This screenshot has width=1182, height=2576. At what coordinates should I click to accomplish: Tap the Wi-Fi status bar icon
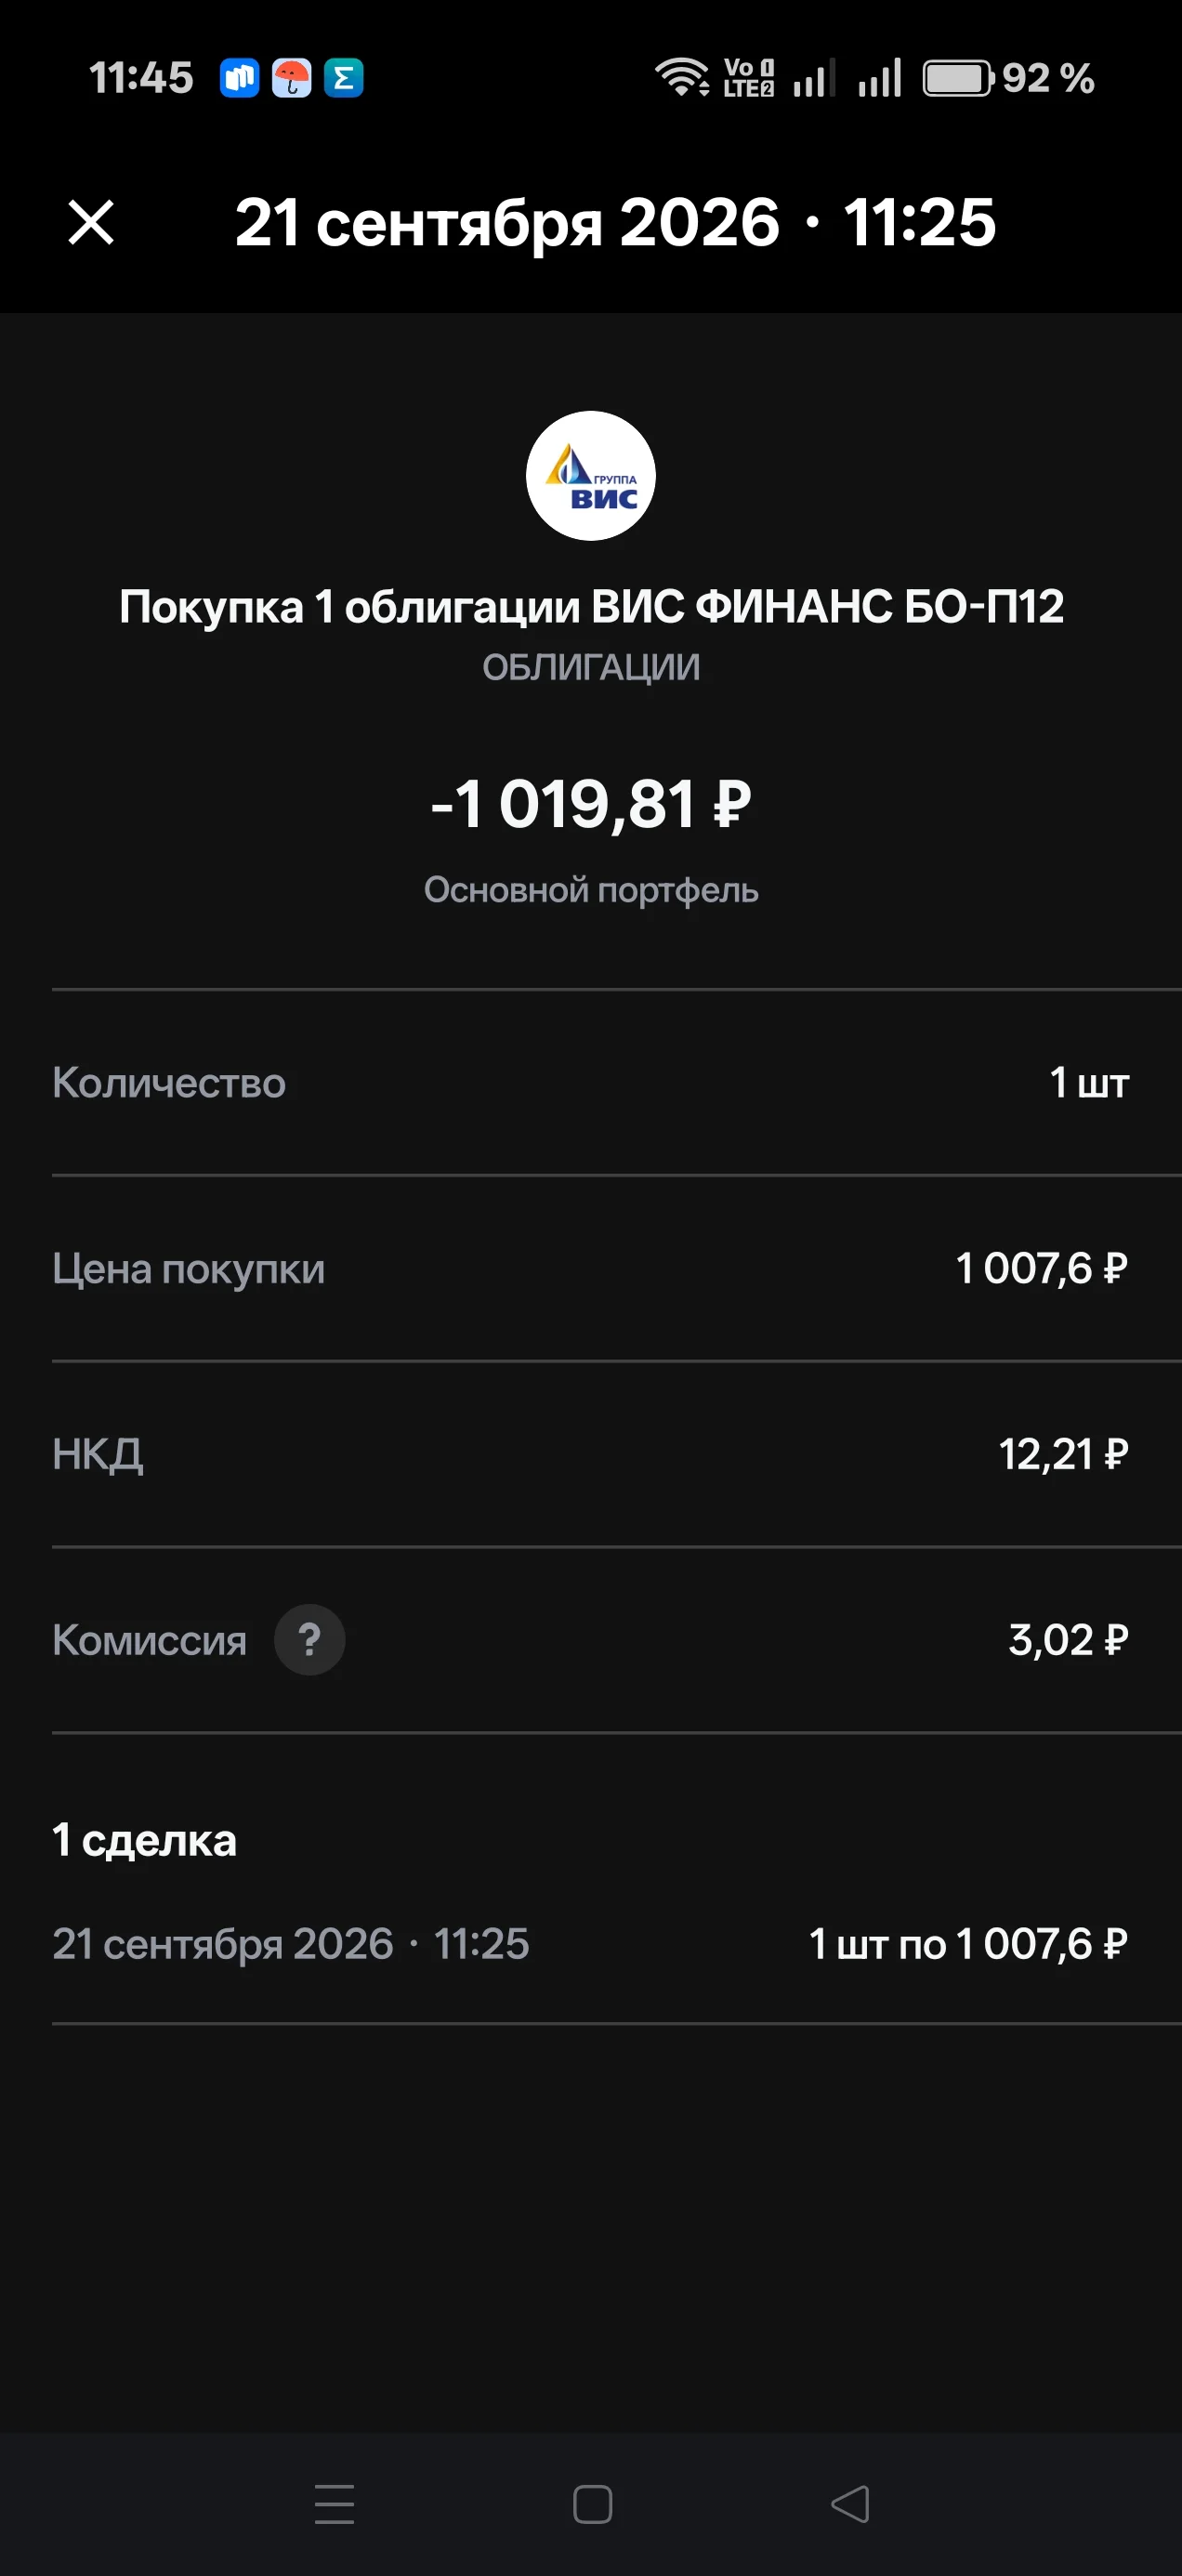click(x=682, y=77)
